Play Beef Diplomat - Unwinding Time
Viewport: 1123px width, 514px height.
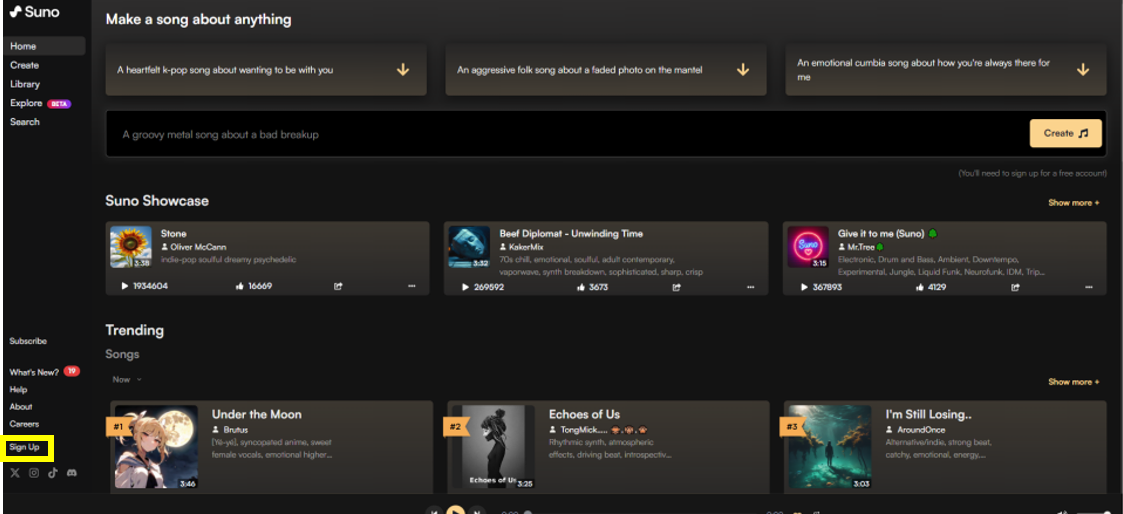coord(465,287)
